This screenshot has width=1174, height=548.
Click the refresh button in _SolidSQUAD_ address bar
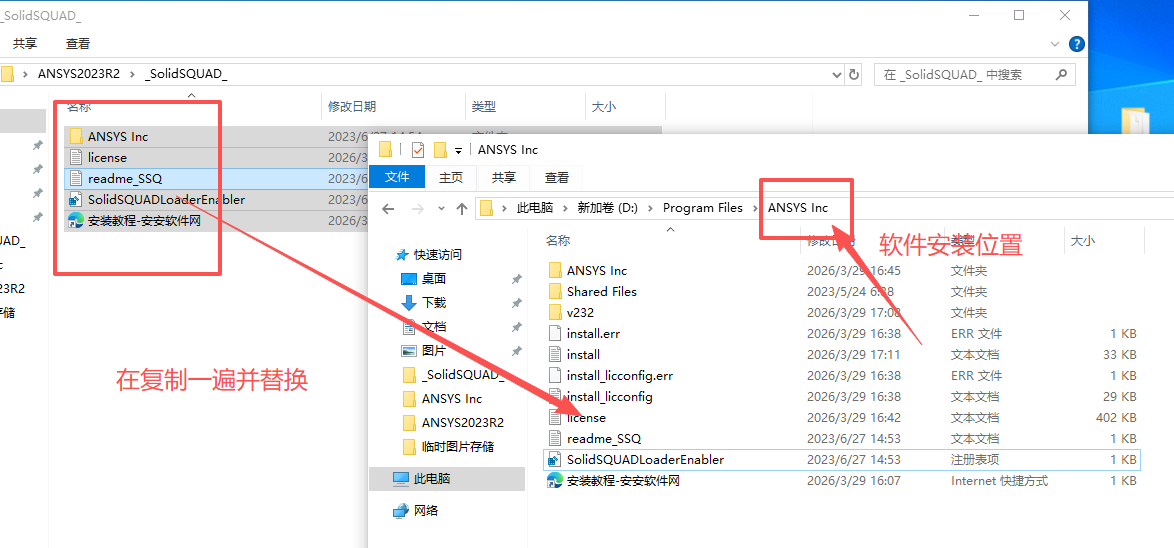pyautogui.click(x=854, y=74)
